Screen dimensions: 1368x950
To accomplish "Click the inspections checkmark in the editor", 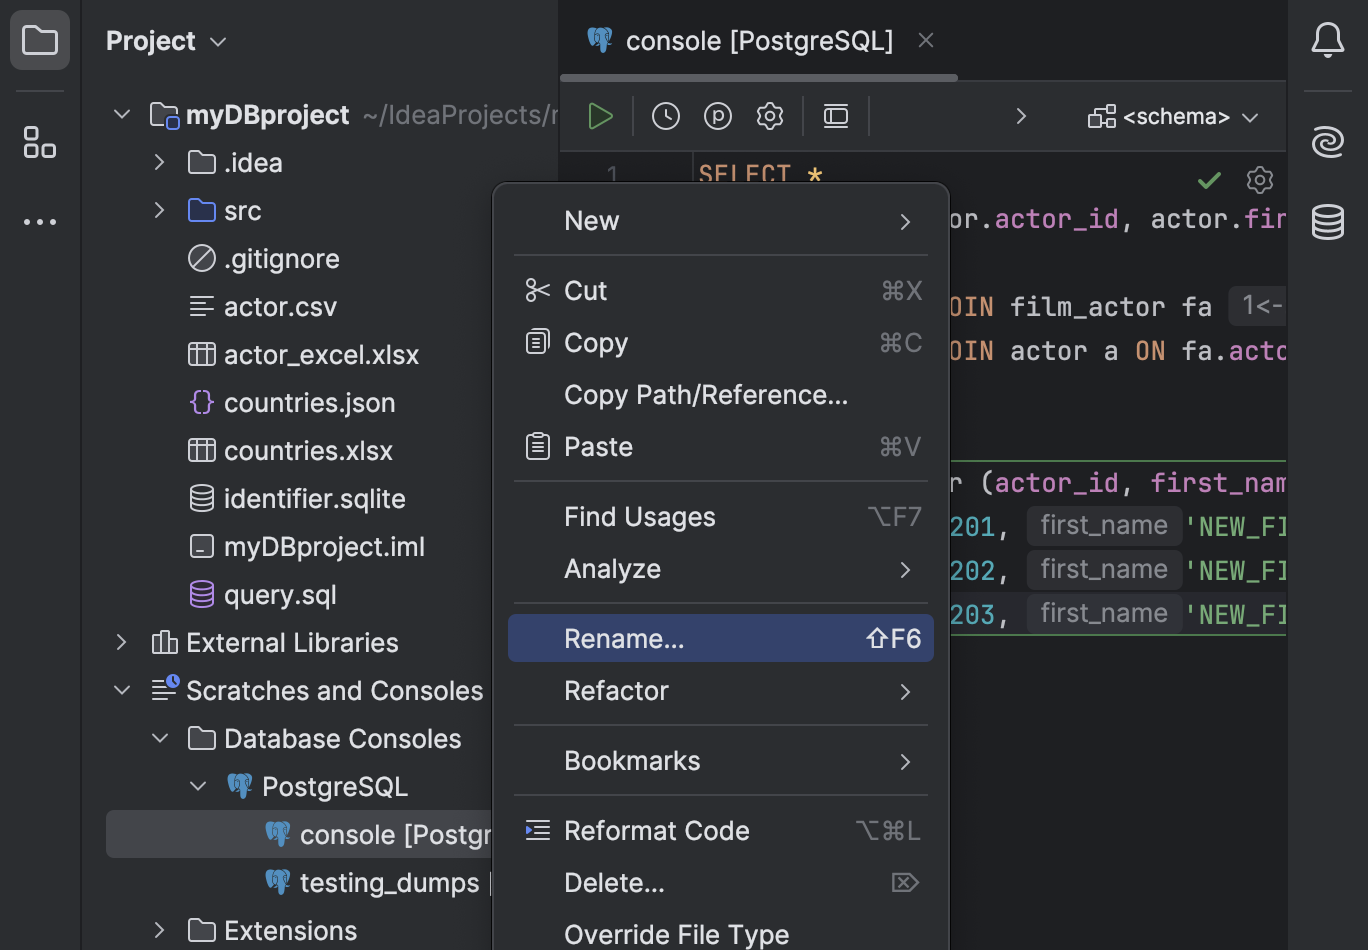I will pyautogui.click(x=1208, y=181).
